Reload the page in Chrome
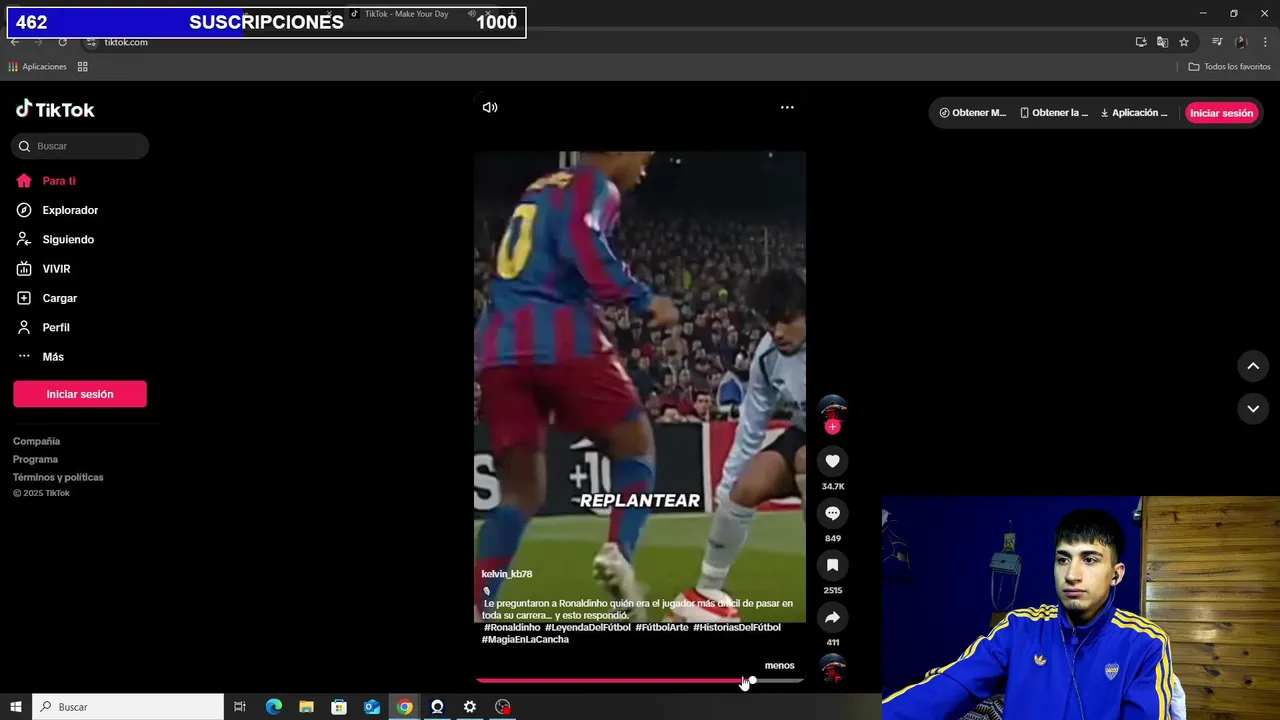The image size is (1280, 720). (x=62, y=42)
